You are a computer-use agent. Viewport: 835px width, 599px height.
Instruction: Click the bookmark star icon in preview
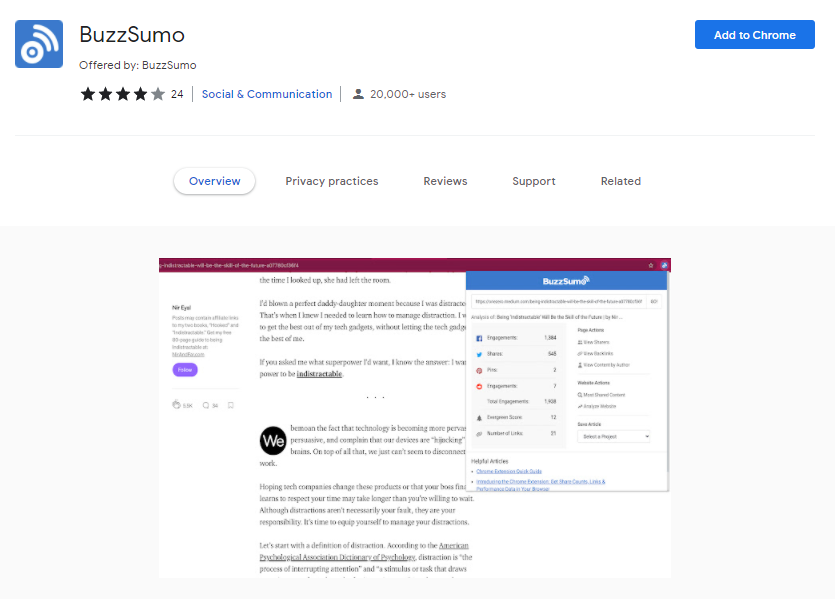coord(651,265)
